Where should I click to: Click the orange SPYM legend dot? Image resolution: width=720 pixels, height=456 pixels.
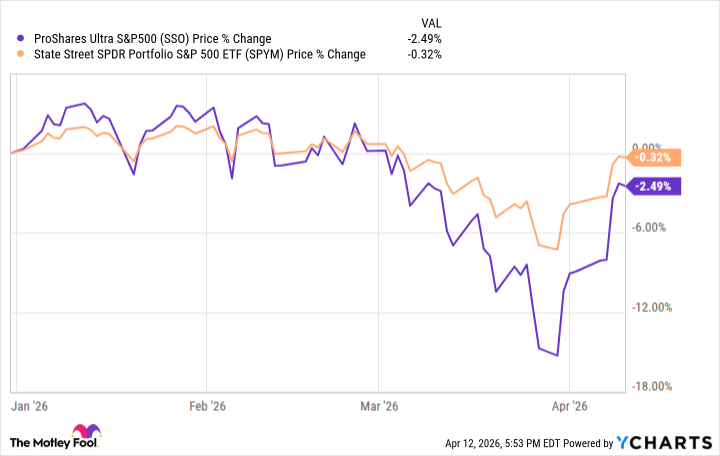coord(20,54)
